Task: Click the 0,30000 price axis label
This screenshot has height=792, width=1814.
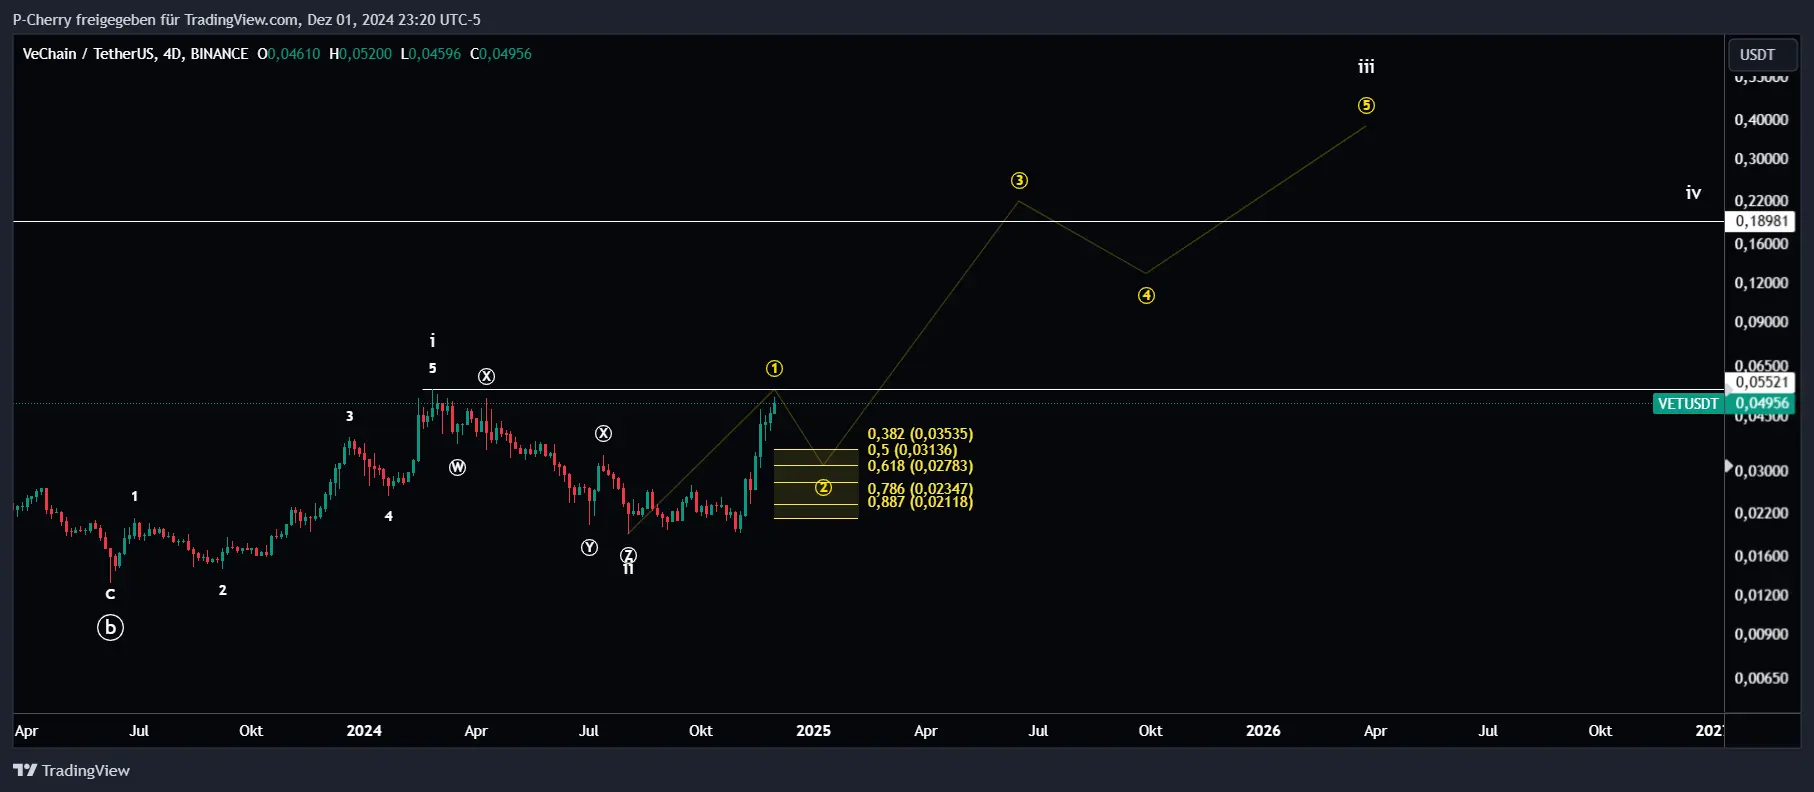Action: 1761,159
